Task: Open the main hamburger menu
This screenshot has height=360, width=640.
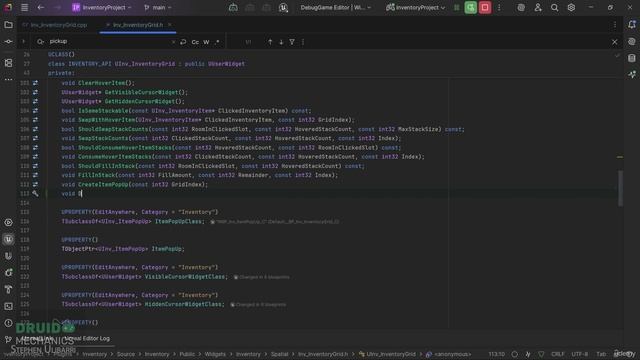Action: point(24,7)
